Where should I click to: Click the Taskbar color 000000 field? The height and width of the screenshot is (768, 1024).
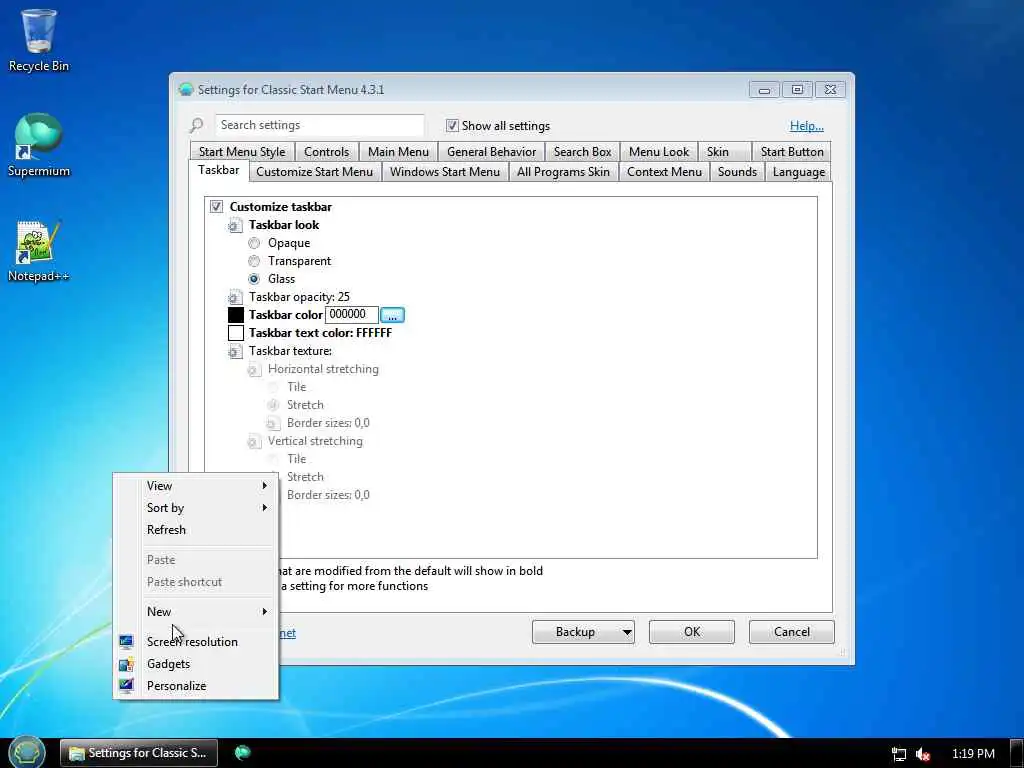351,315
